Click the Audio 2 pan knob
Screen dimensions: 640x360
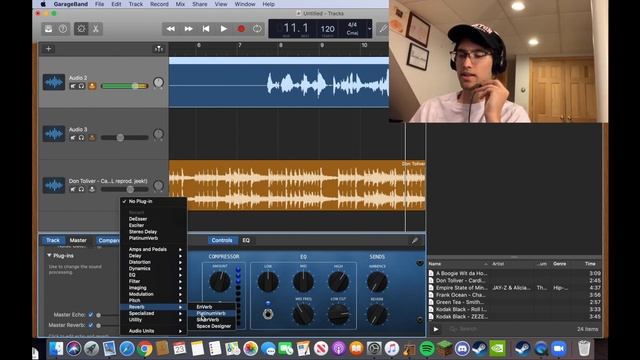pos(158,82)
